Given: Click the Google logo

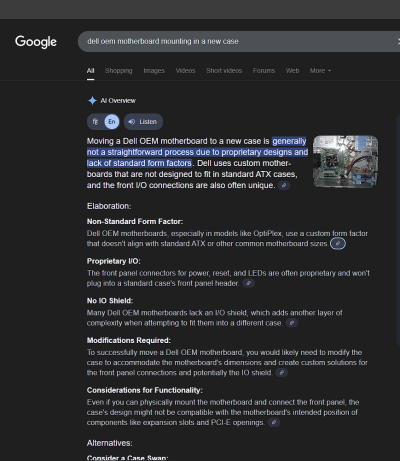Looking at the screenshot, I should [36, 42].
